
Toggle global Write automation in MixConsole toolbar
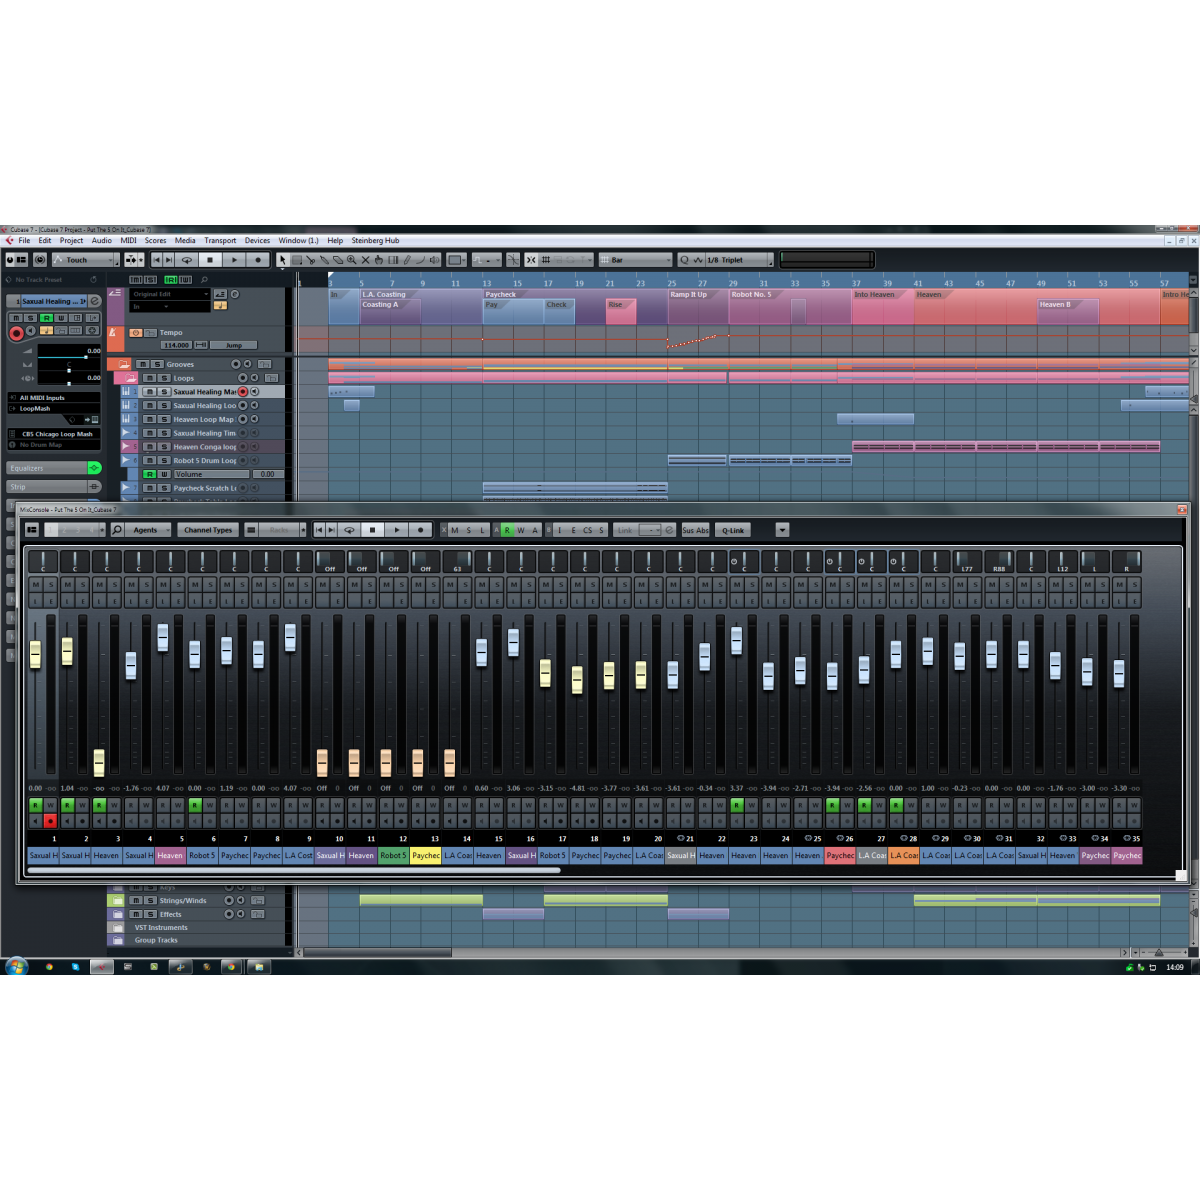point(521,530)
